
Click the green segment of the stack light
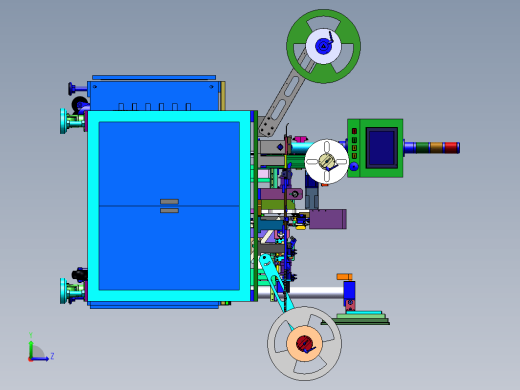(423, 148)
